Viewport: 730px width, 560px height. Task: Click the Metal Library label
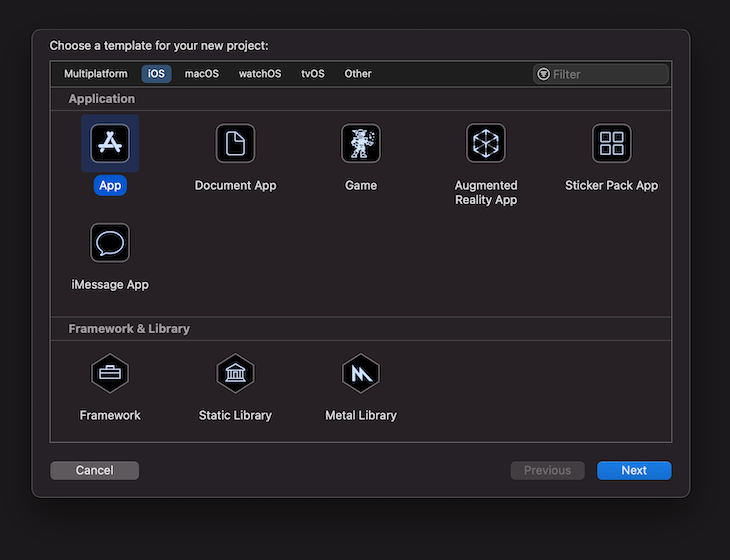point(361,415)
